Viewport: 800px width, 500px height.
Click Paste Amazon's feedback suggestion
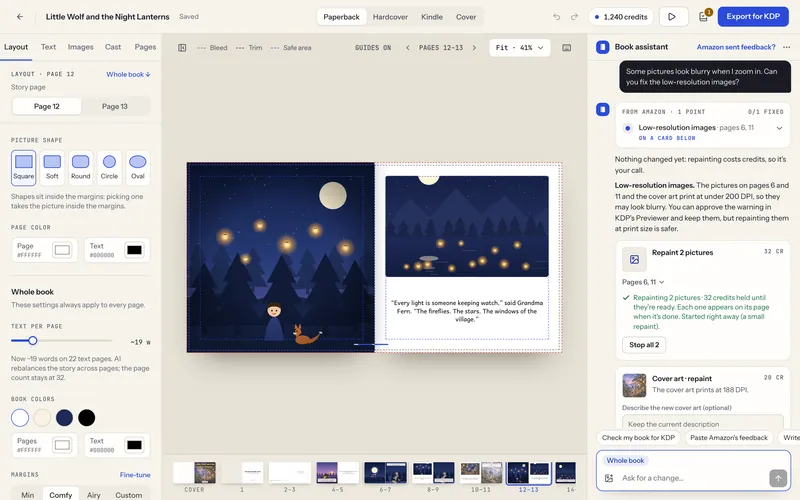[729, 437]
